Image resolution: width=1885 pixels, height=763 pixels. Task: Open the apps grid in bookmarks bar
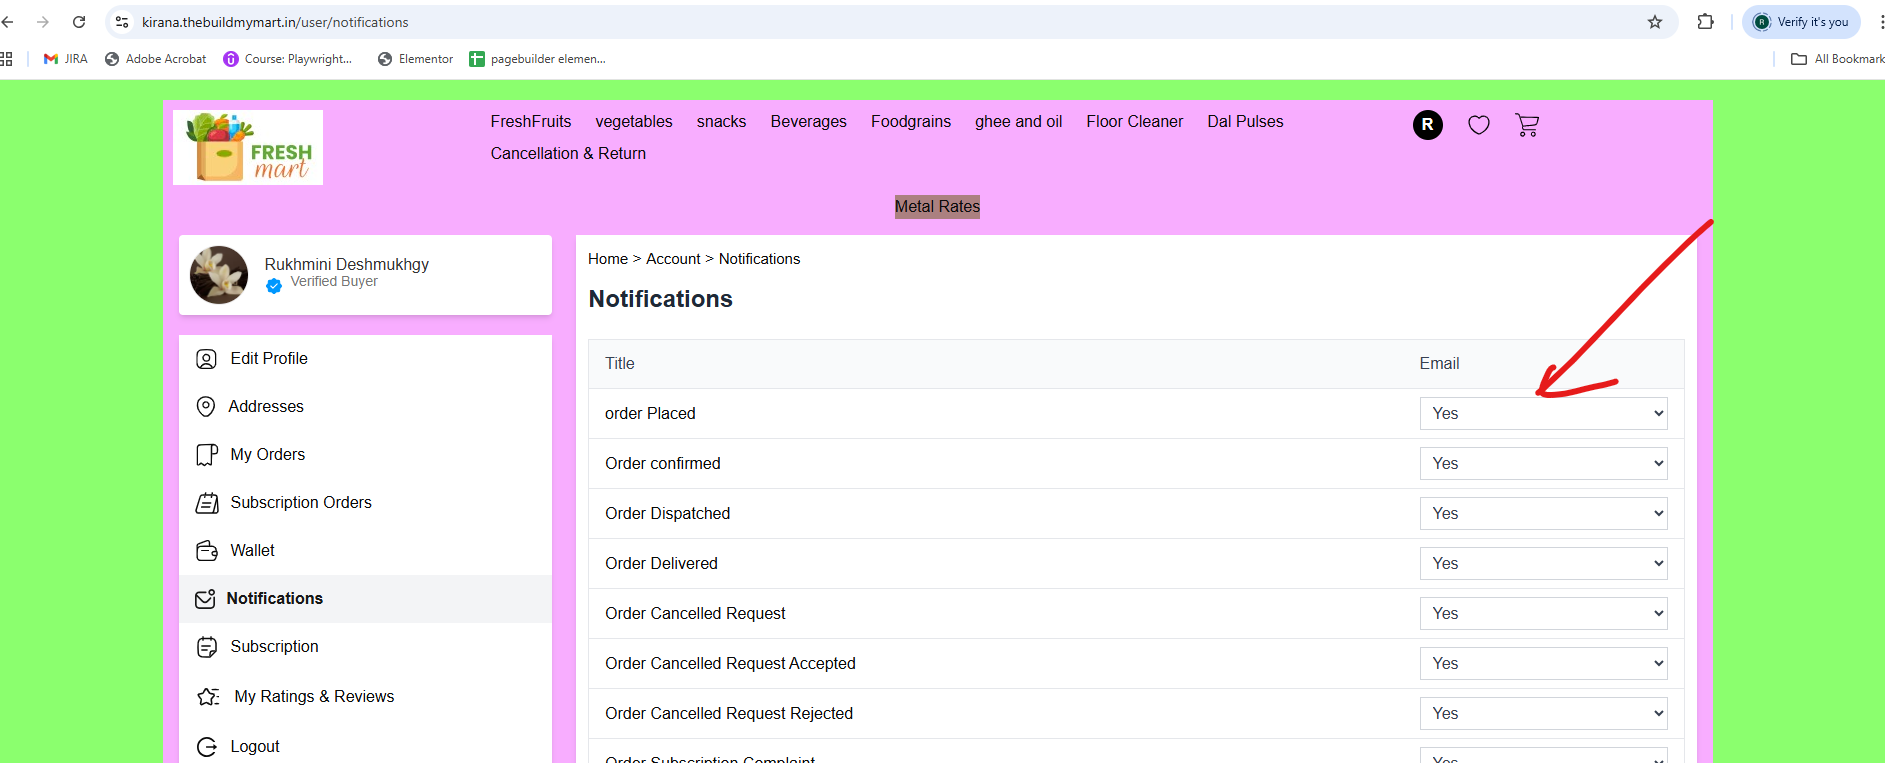coord(6,59)
